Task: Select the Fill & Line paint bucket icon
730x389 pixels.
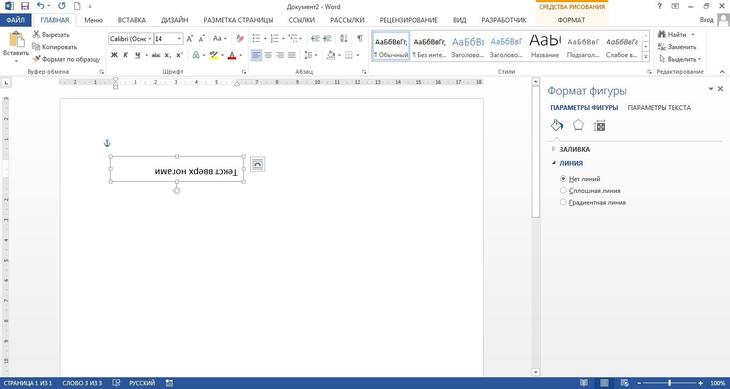Action: [557, 125]
